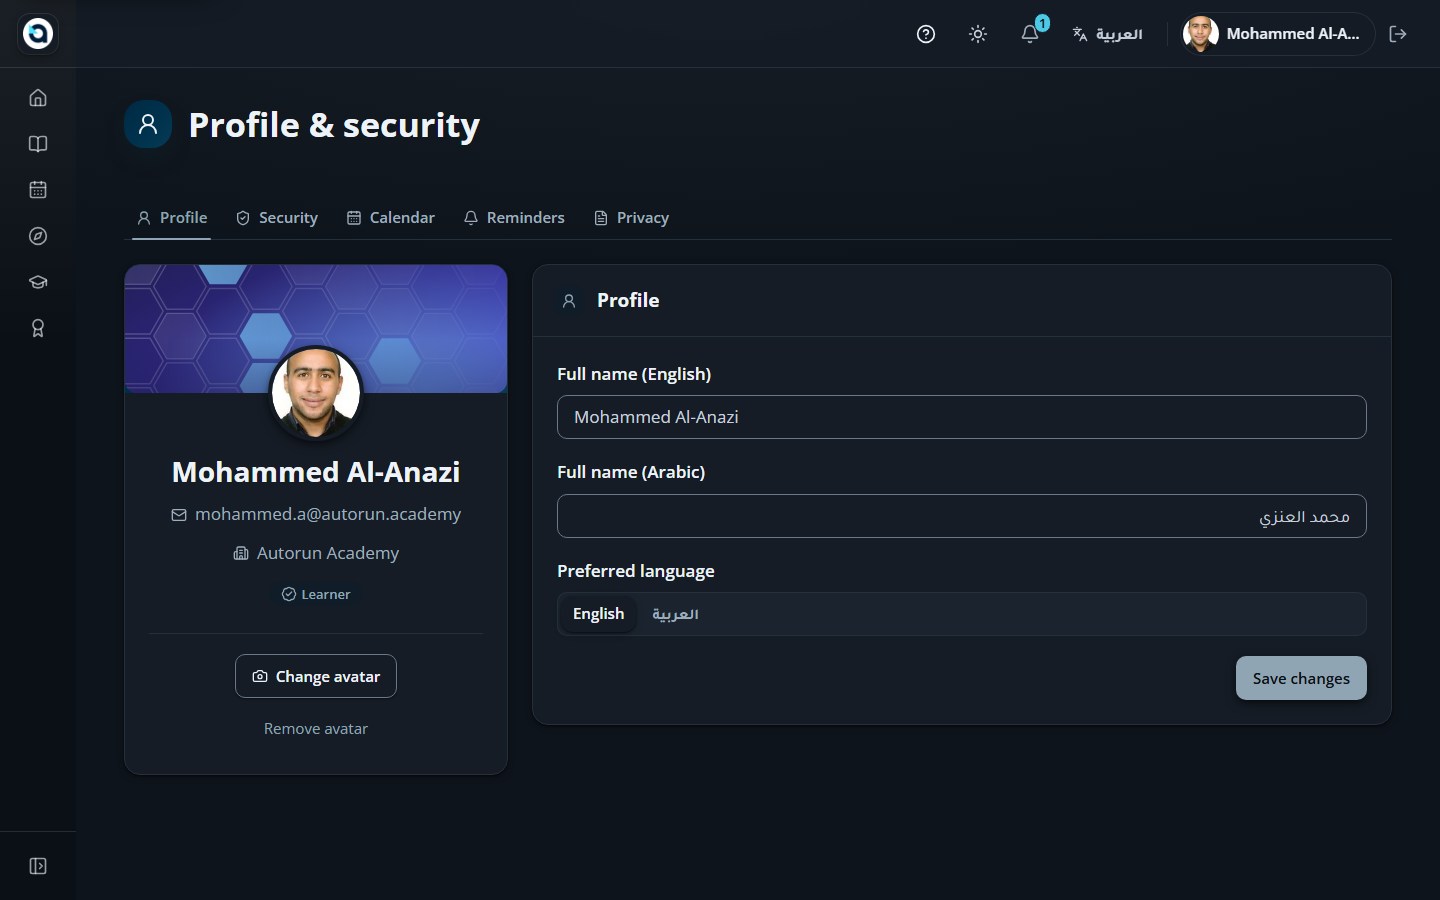This screenshot has width=1440, height=900.
Task: Switch to the Reminders tab
Action: tap(514, 218)
